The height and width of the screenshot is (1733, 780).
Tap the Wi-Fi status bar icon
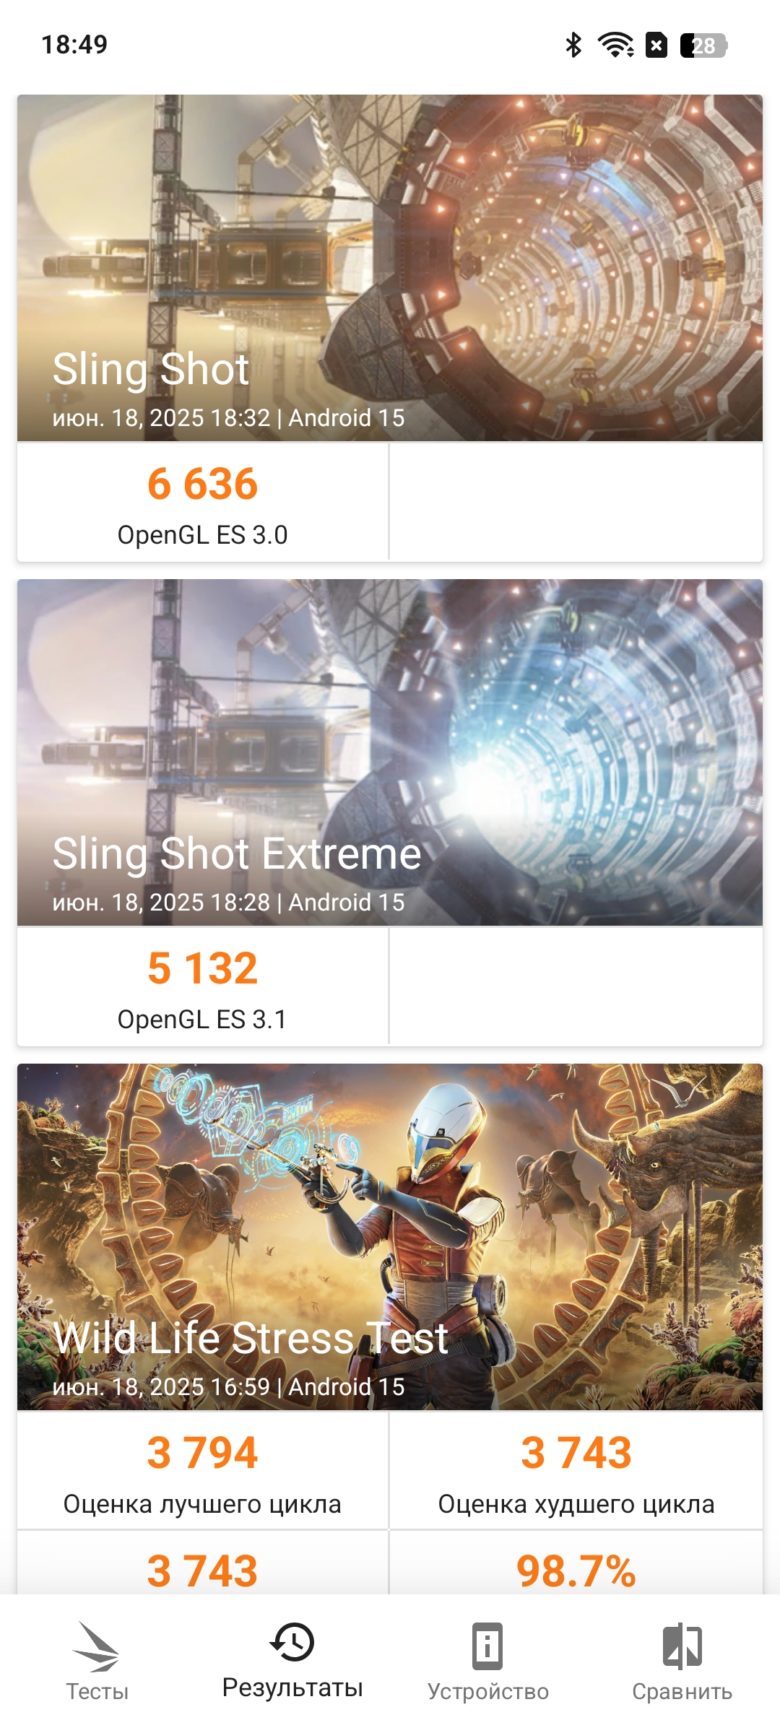[615, 44]
